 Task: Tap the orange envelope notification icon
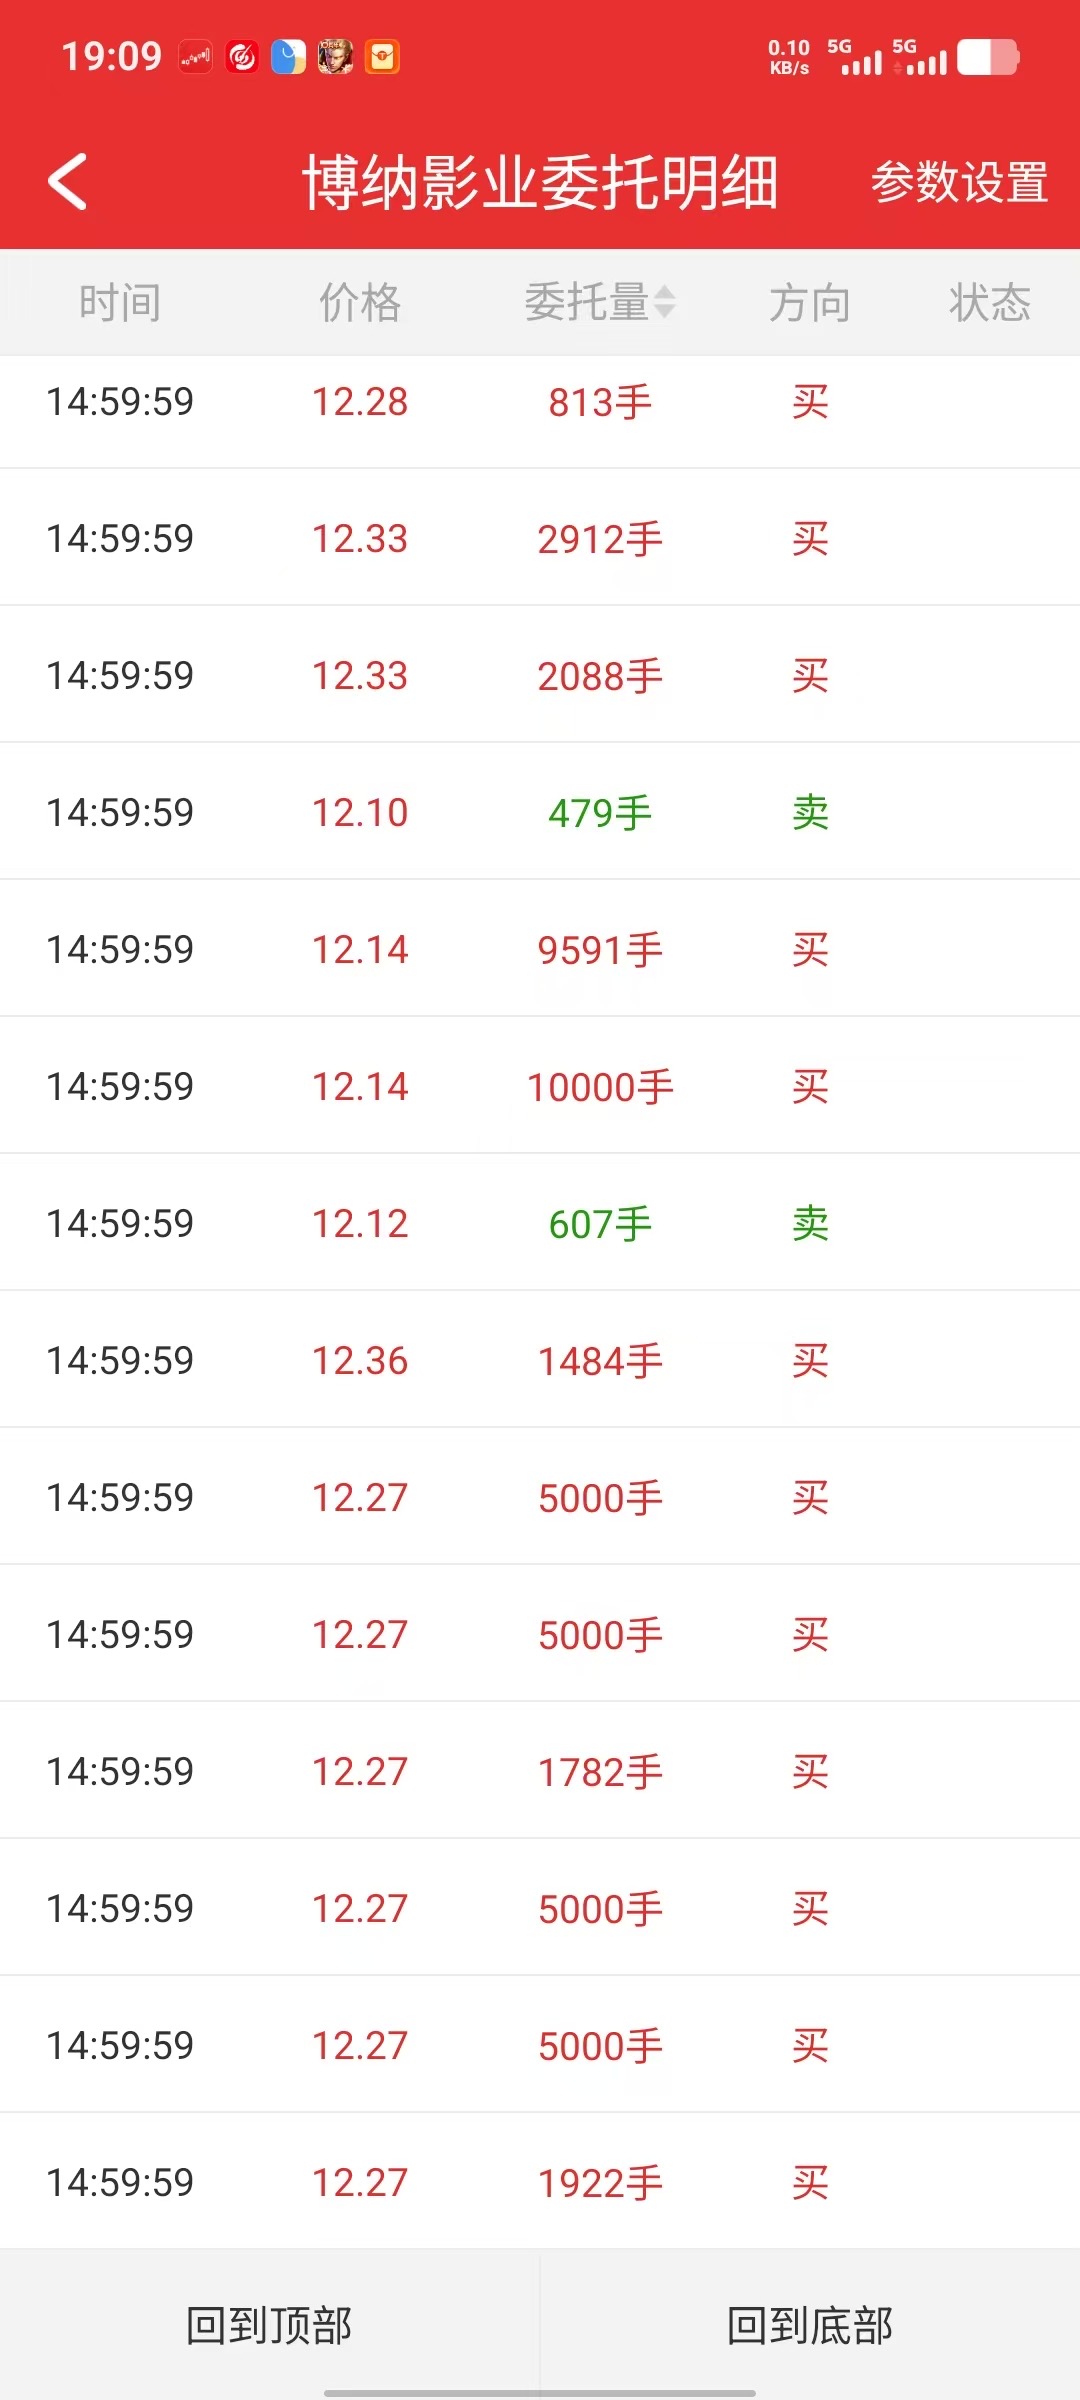382,57
